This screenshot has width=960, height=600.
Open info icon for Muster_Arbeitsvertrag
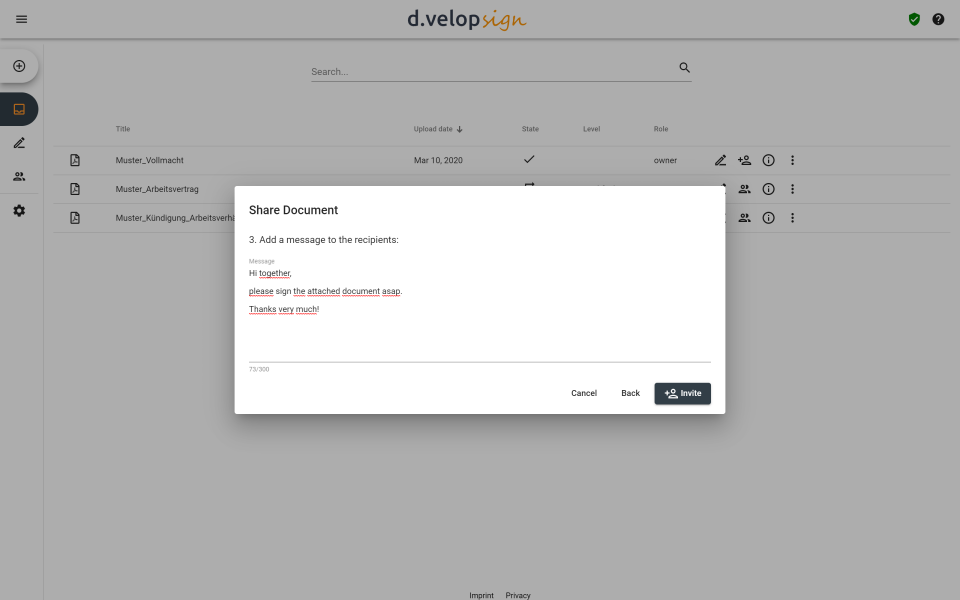(x=768, y=189)
